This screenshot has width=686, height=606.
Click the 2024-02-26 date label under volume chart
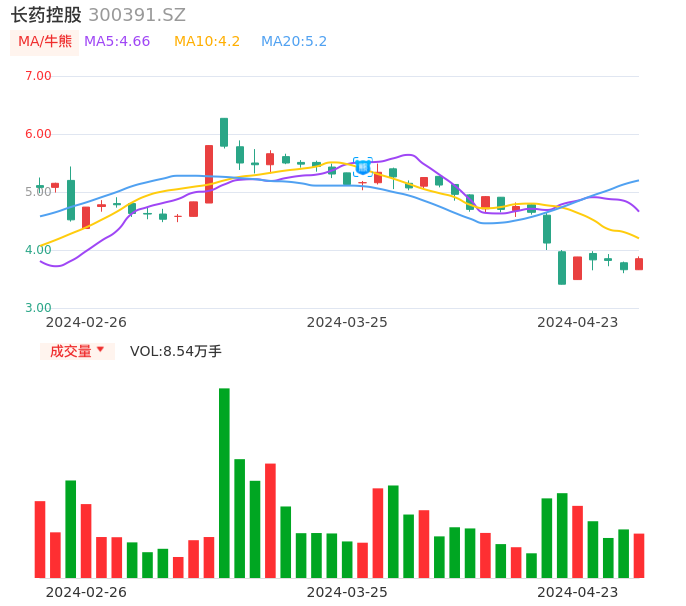click(x=86, y=592)
